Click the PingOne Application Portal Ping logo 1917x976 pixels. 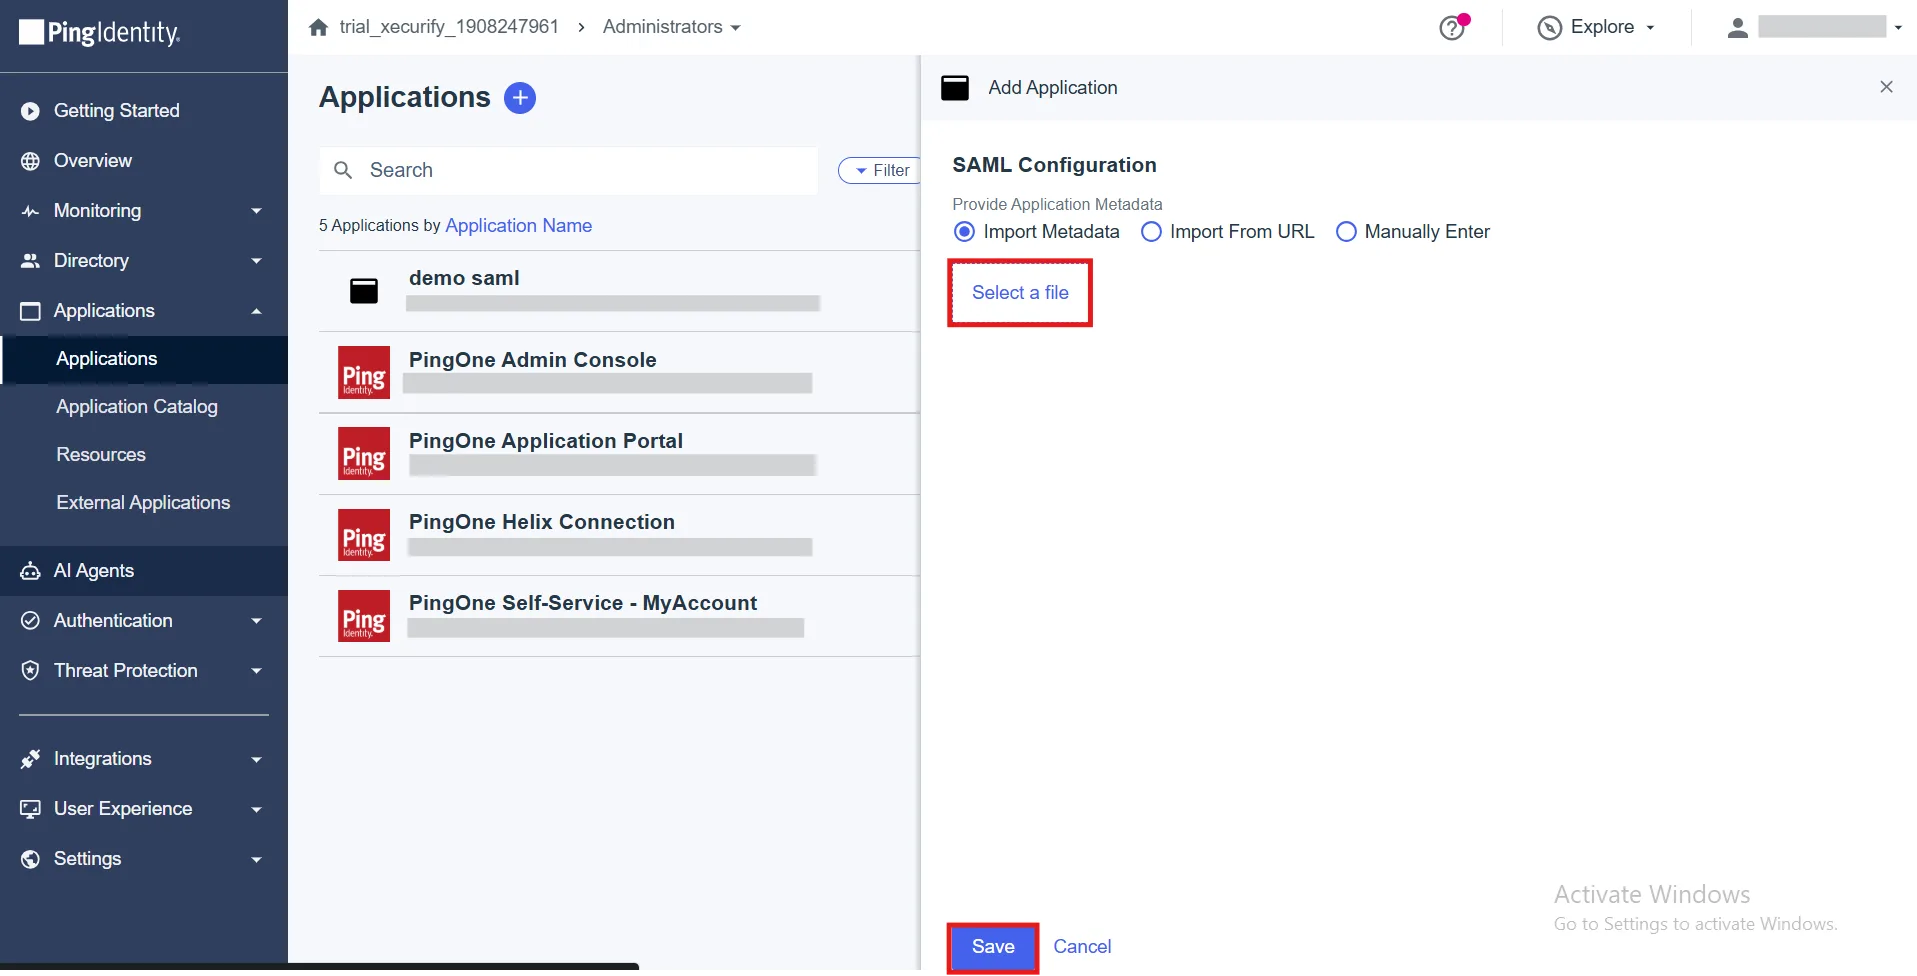click(x=364, y=454)
